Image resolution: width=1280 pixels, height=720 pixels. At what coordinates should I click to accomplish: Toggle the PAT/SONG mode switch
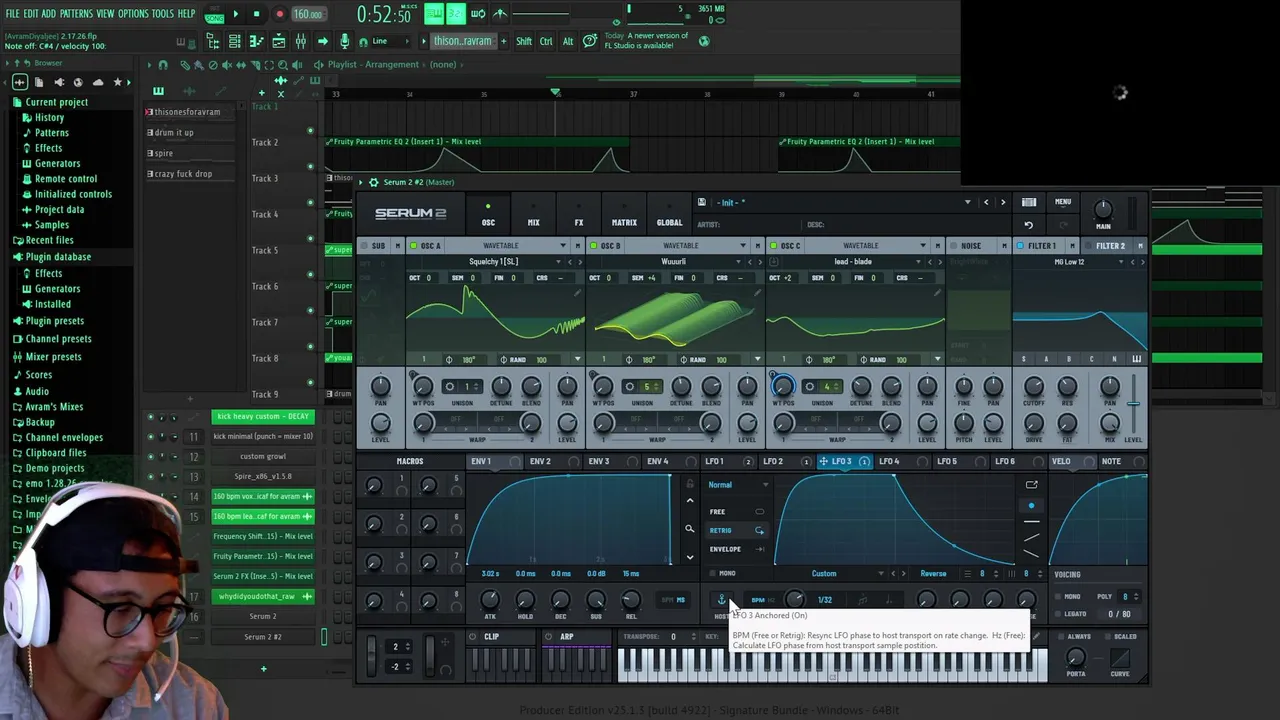click(214, 14)
